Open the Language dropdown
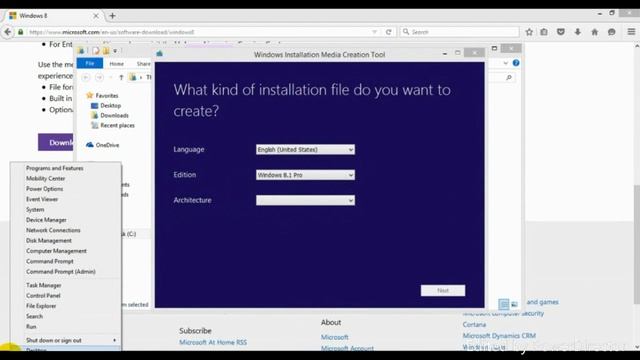Viewport: 640px width, 360px height. [x=305, y=149]
